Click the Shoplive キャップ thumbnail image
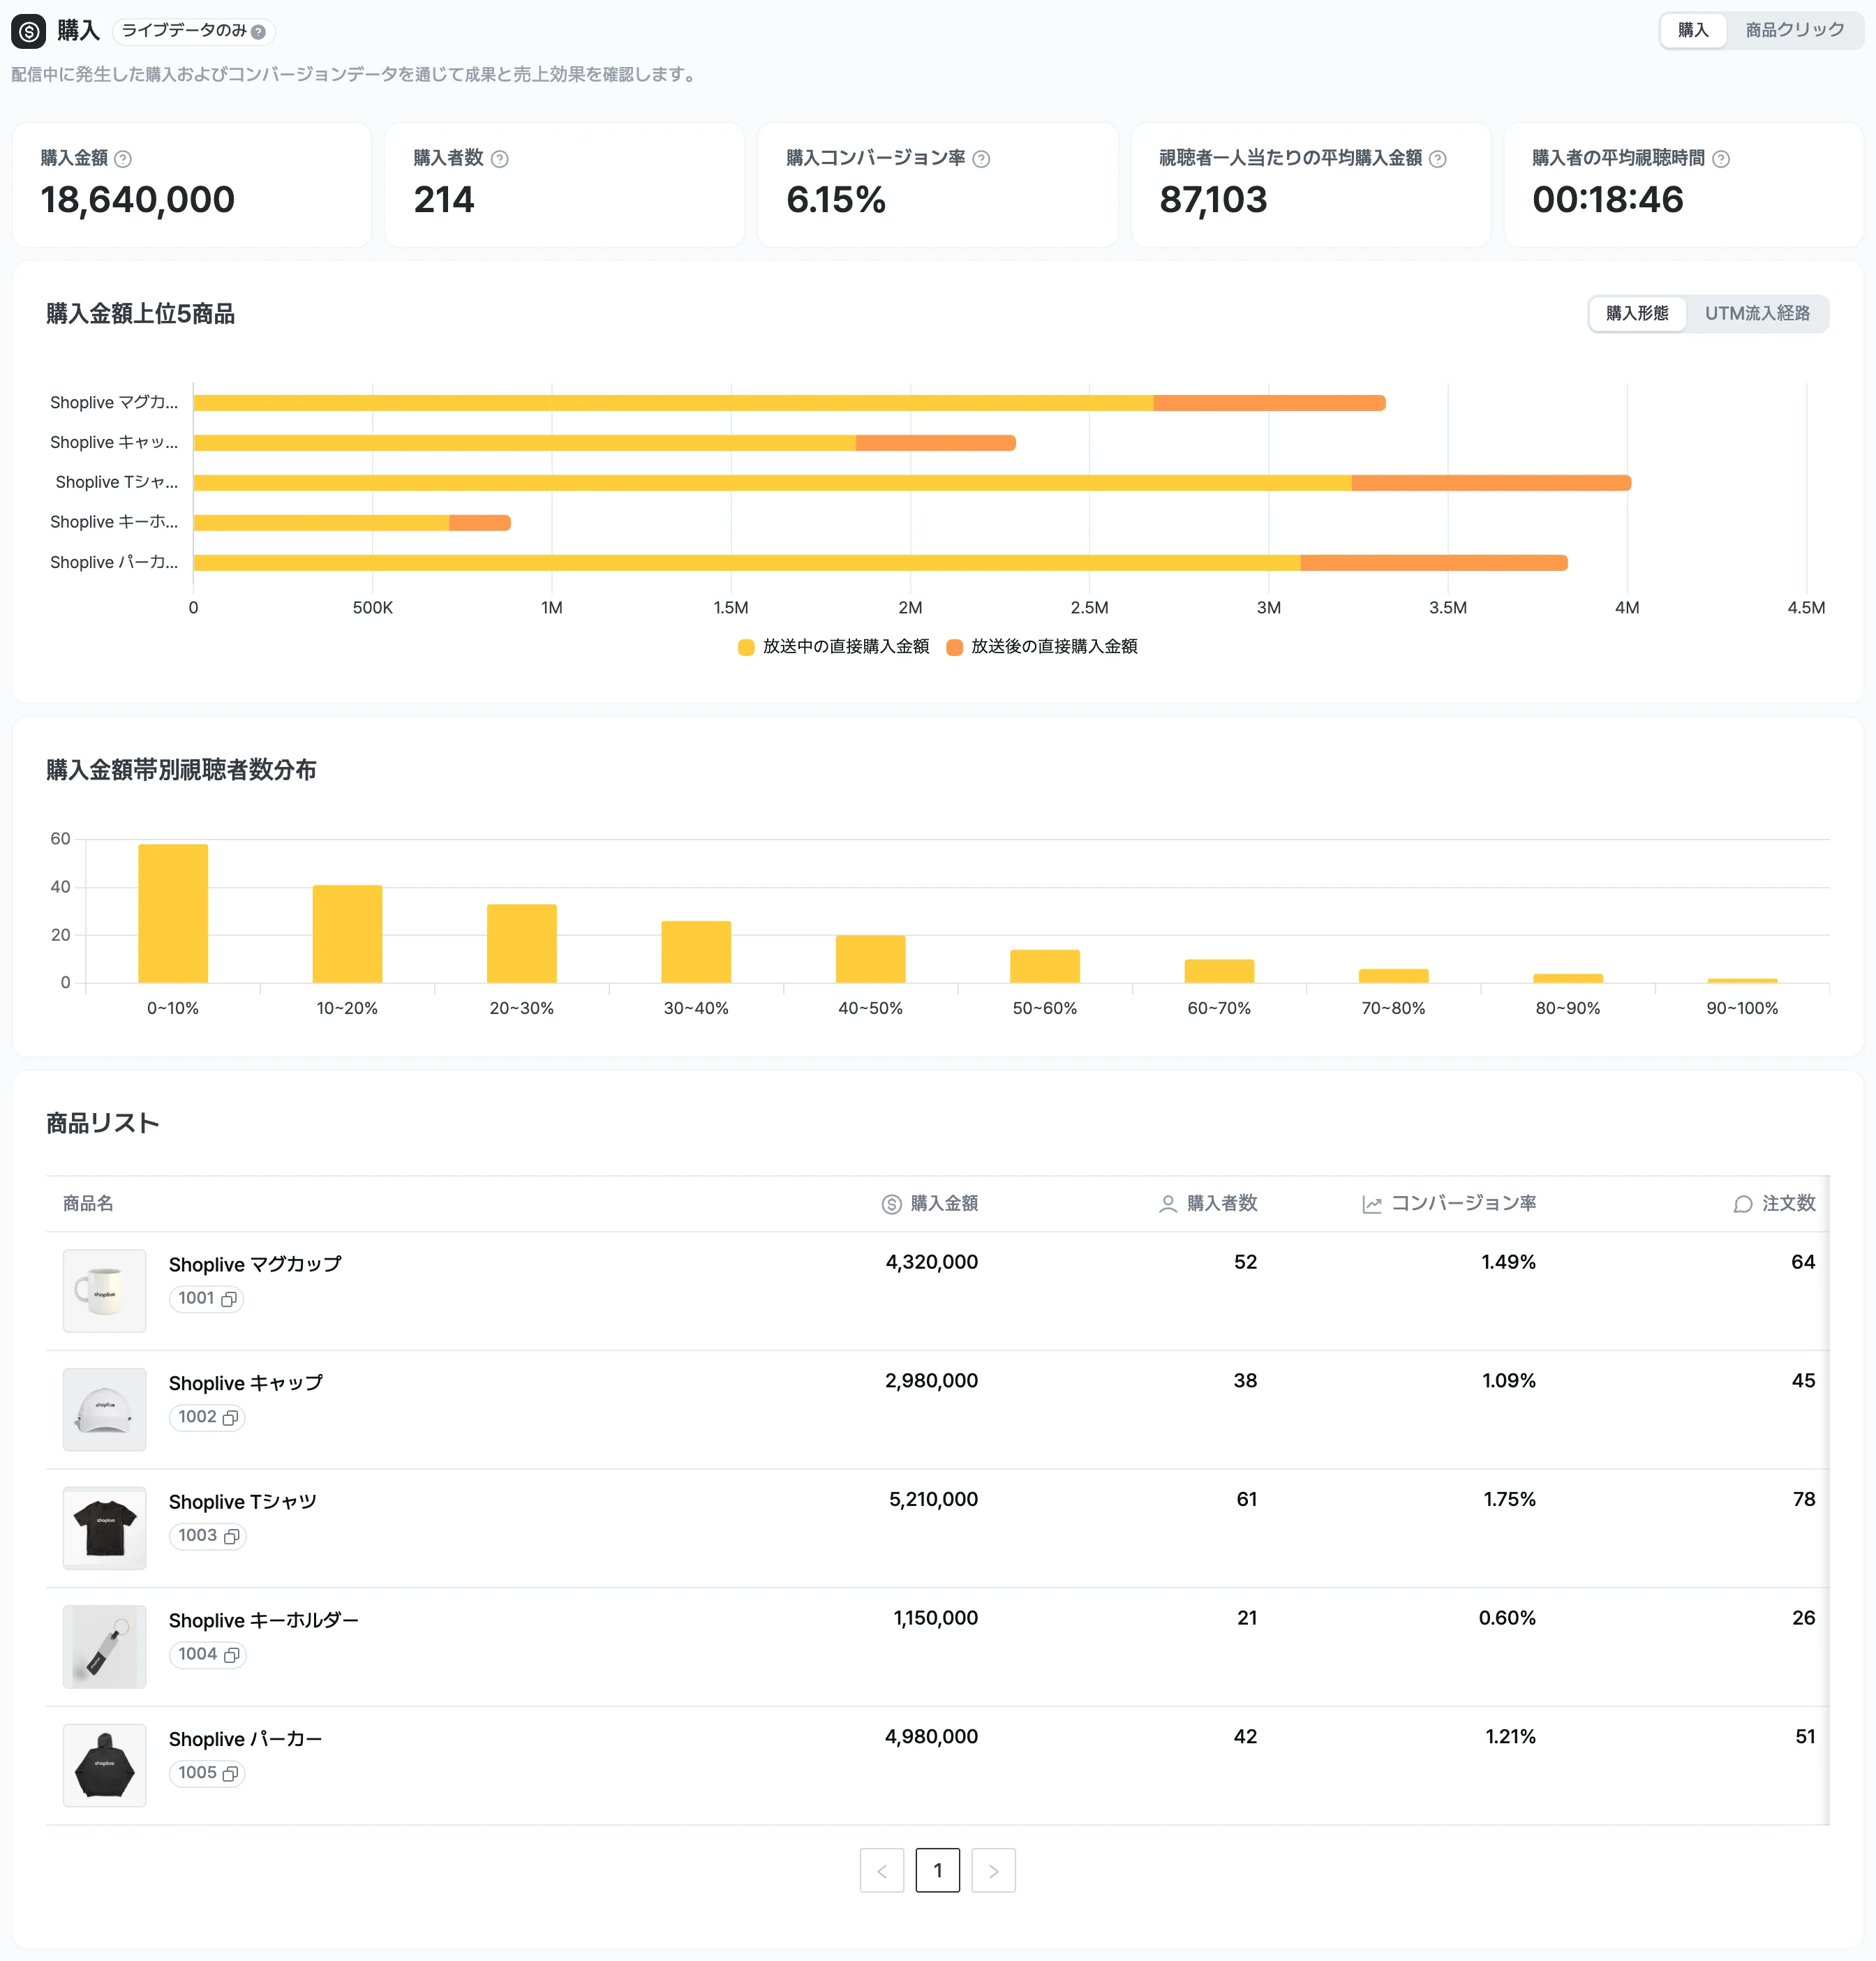Screen dimensions: 1876x1961 [x=104, y=1409]
